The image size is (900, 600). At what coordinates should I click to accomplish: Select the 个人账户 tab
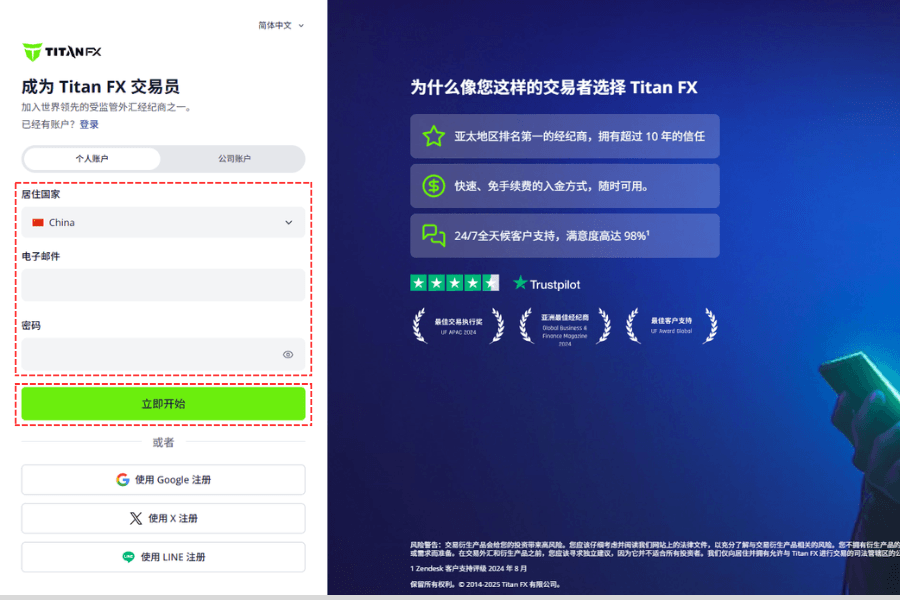click(92, 159)
